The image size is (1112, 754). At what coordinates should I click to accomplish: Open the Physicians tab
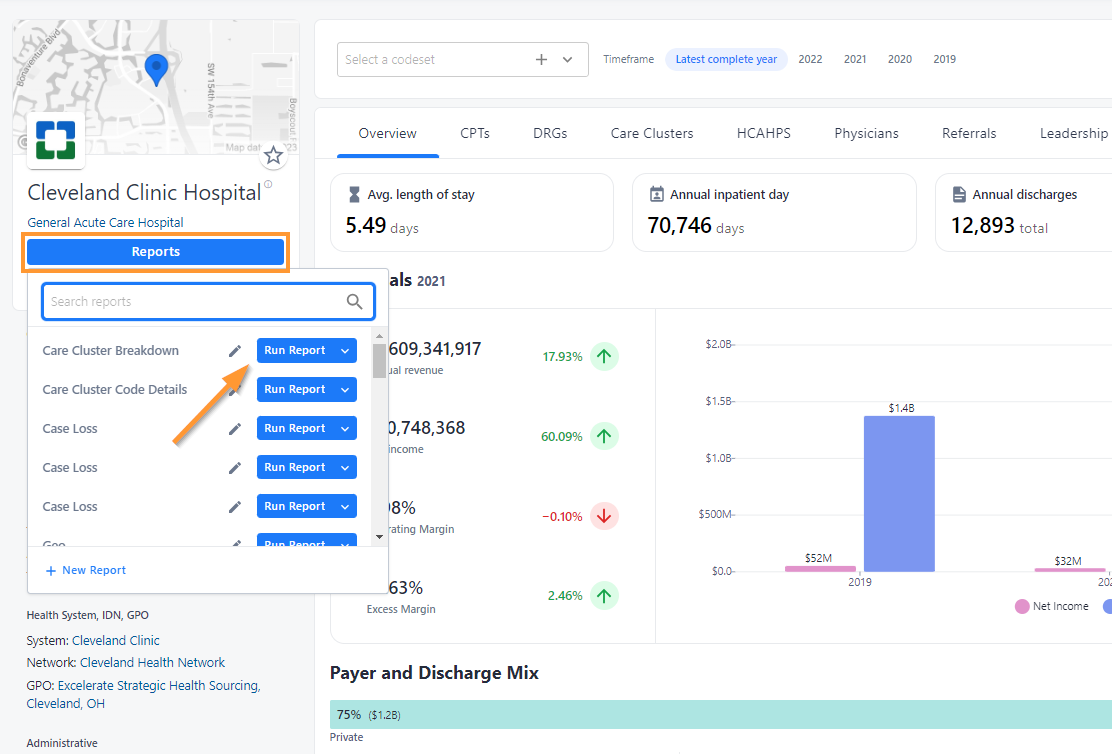(x=866, y=133)
